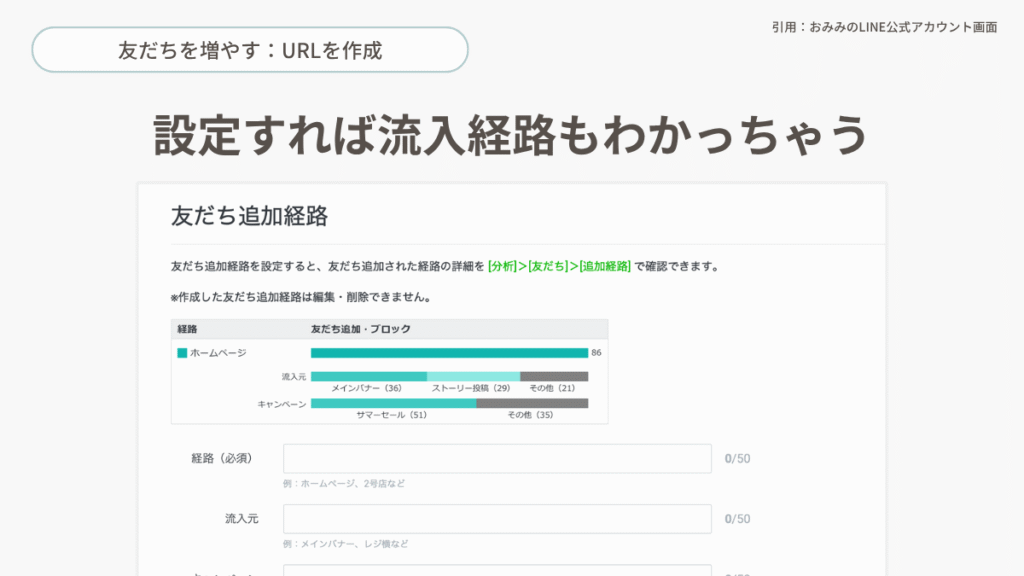Click the 引用：おみみのLINE公式アカウント画面 citation text
Viewport: 1024px width, 576px height.
(884, 27)
